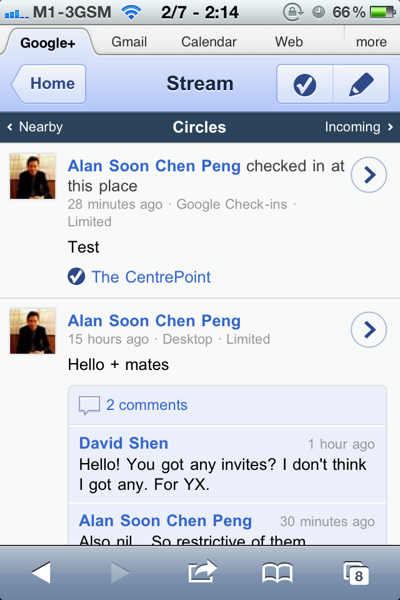Image resolution: width=400 pixels, height=600 pixels.
Task: Tap Alan Soon's photo on the check-in post
Action: coord(33,176)
